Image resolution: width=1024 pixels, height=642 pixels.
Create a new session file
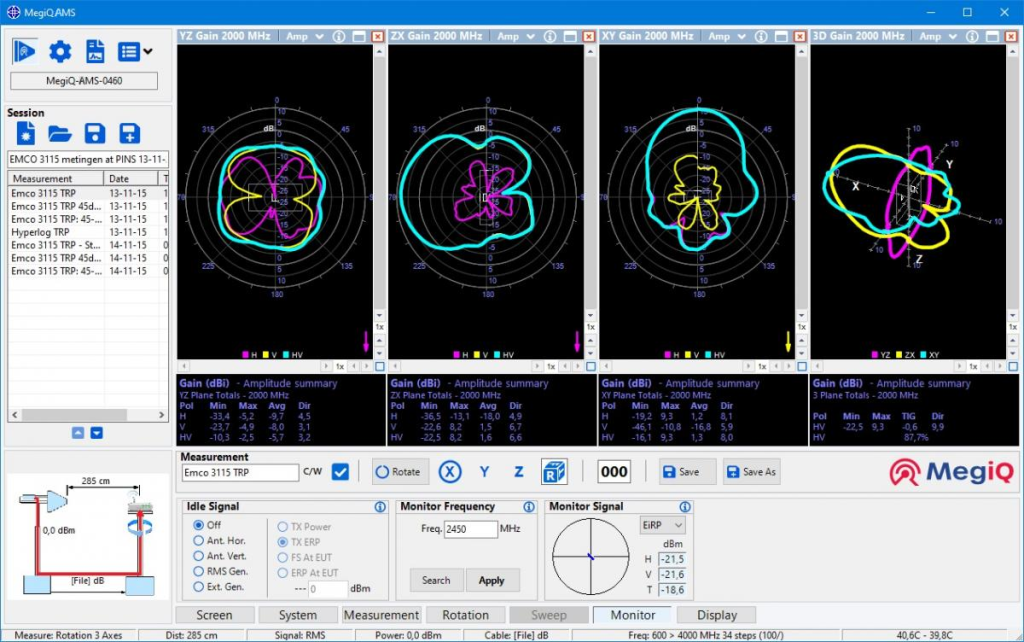(26, 134)
